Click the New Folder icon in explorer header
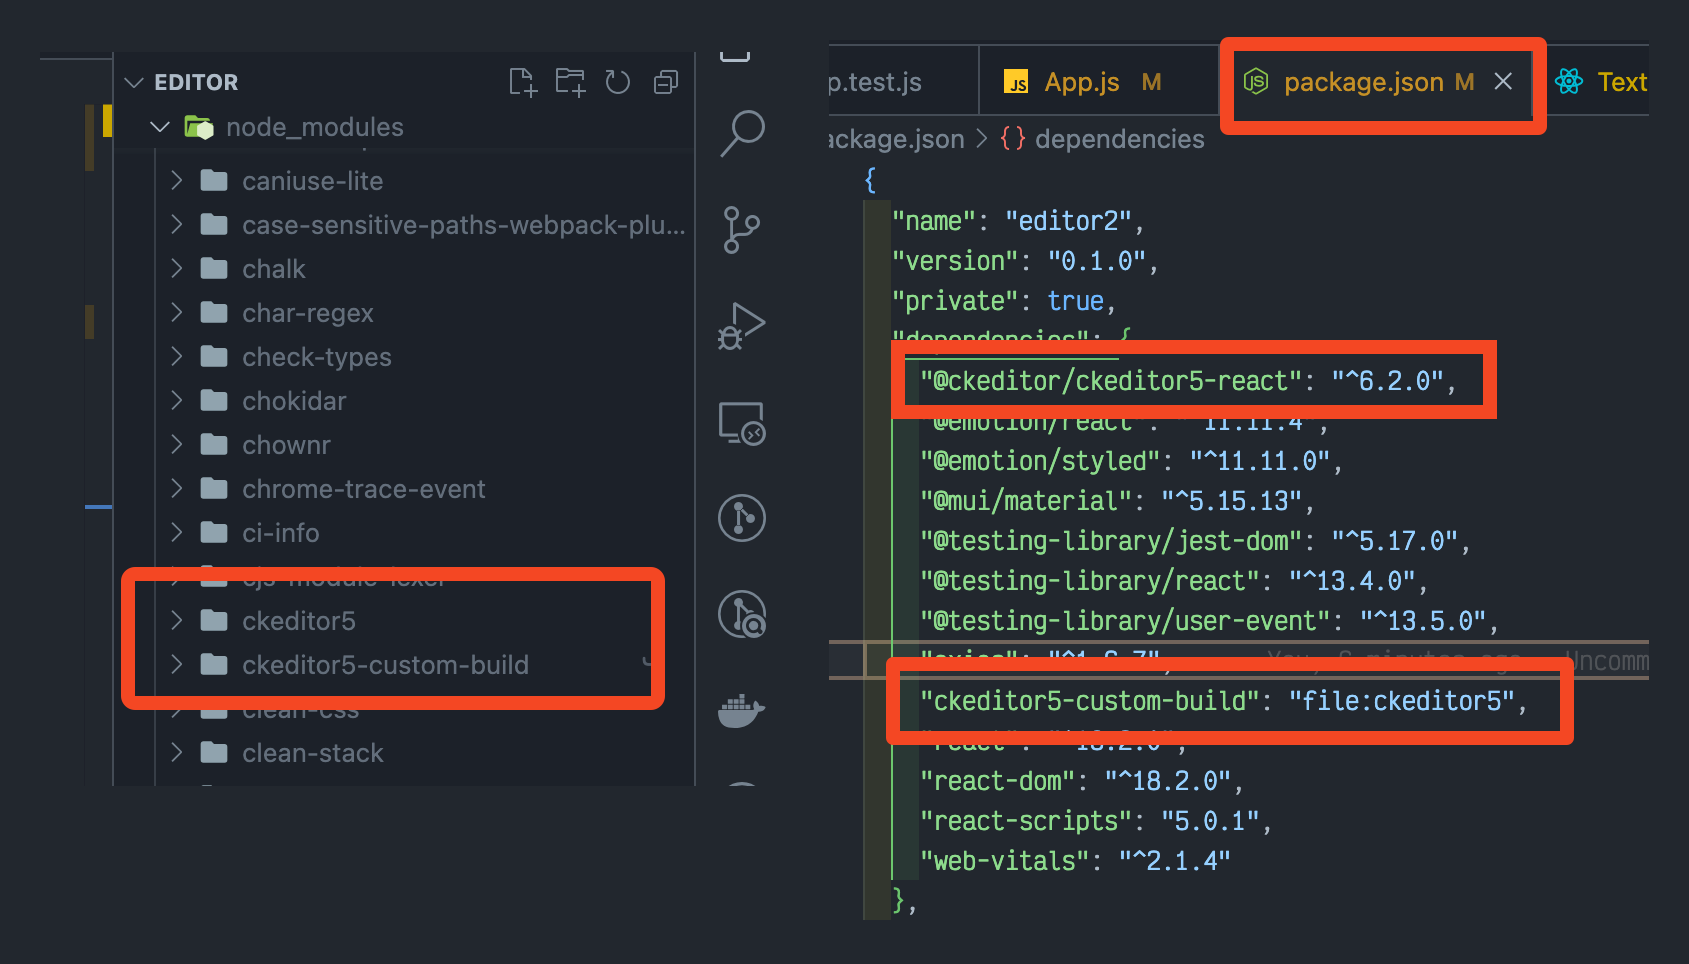Screen dimensions: 1689x964 pos(570,82)
